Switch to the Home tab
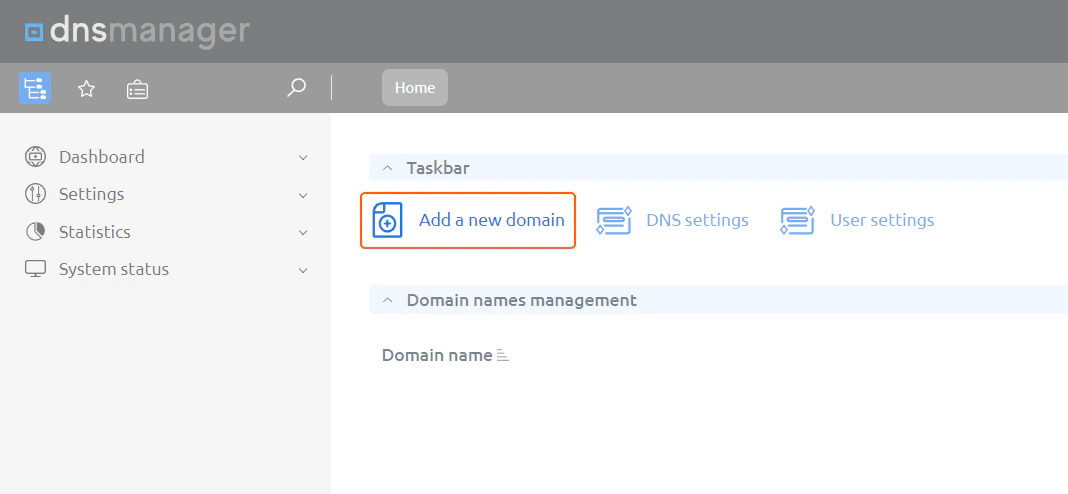This screenshot has height=494, width=1068. point(415,87)
